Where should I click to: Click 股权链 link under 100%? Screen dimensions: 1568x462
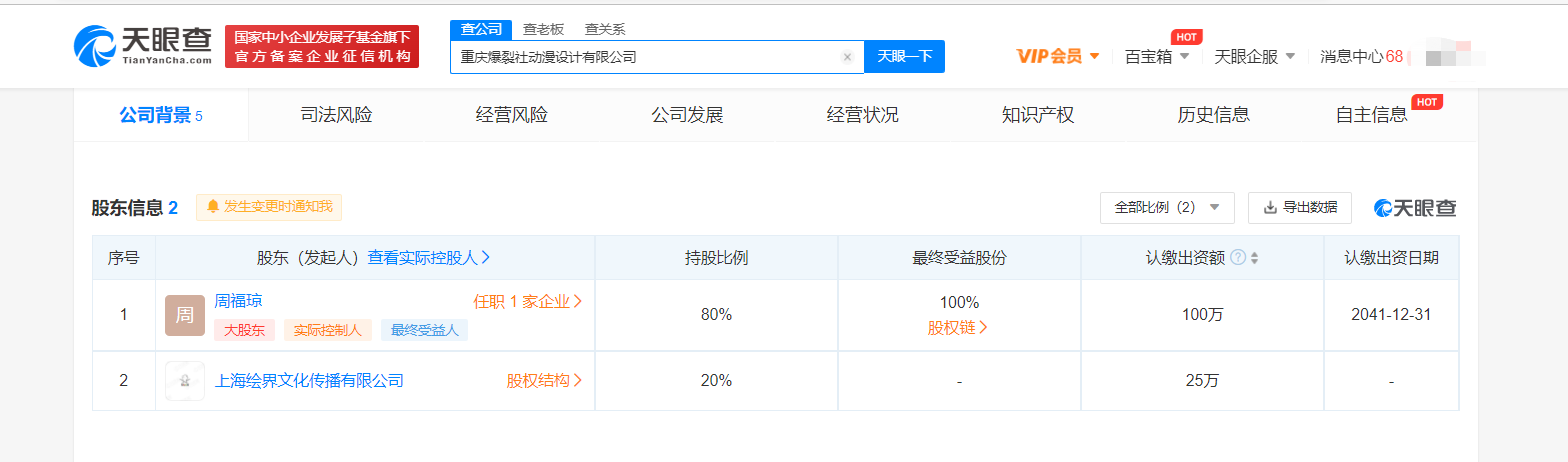(958, 327)
